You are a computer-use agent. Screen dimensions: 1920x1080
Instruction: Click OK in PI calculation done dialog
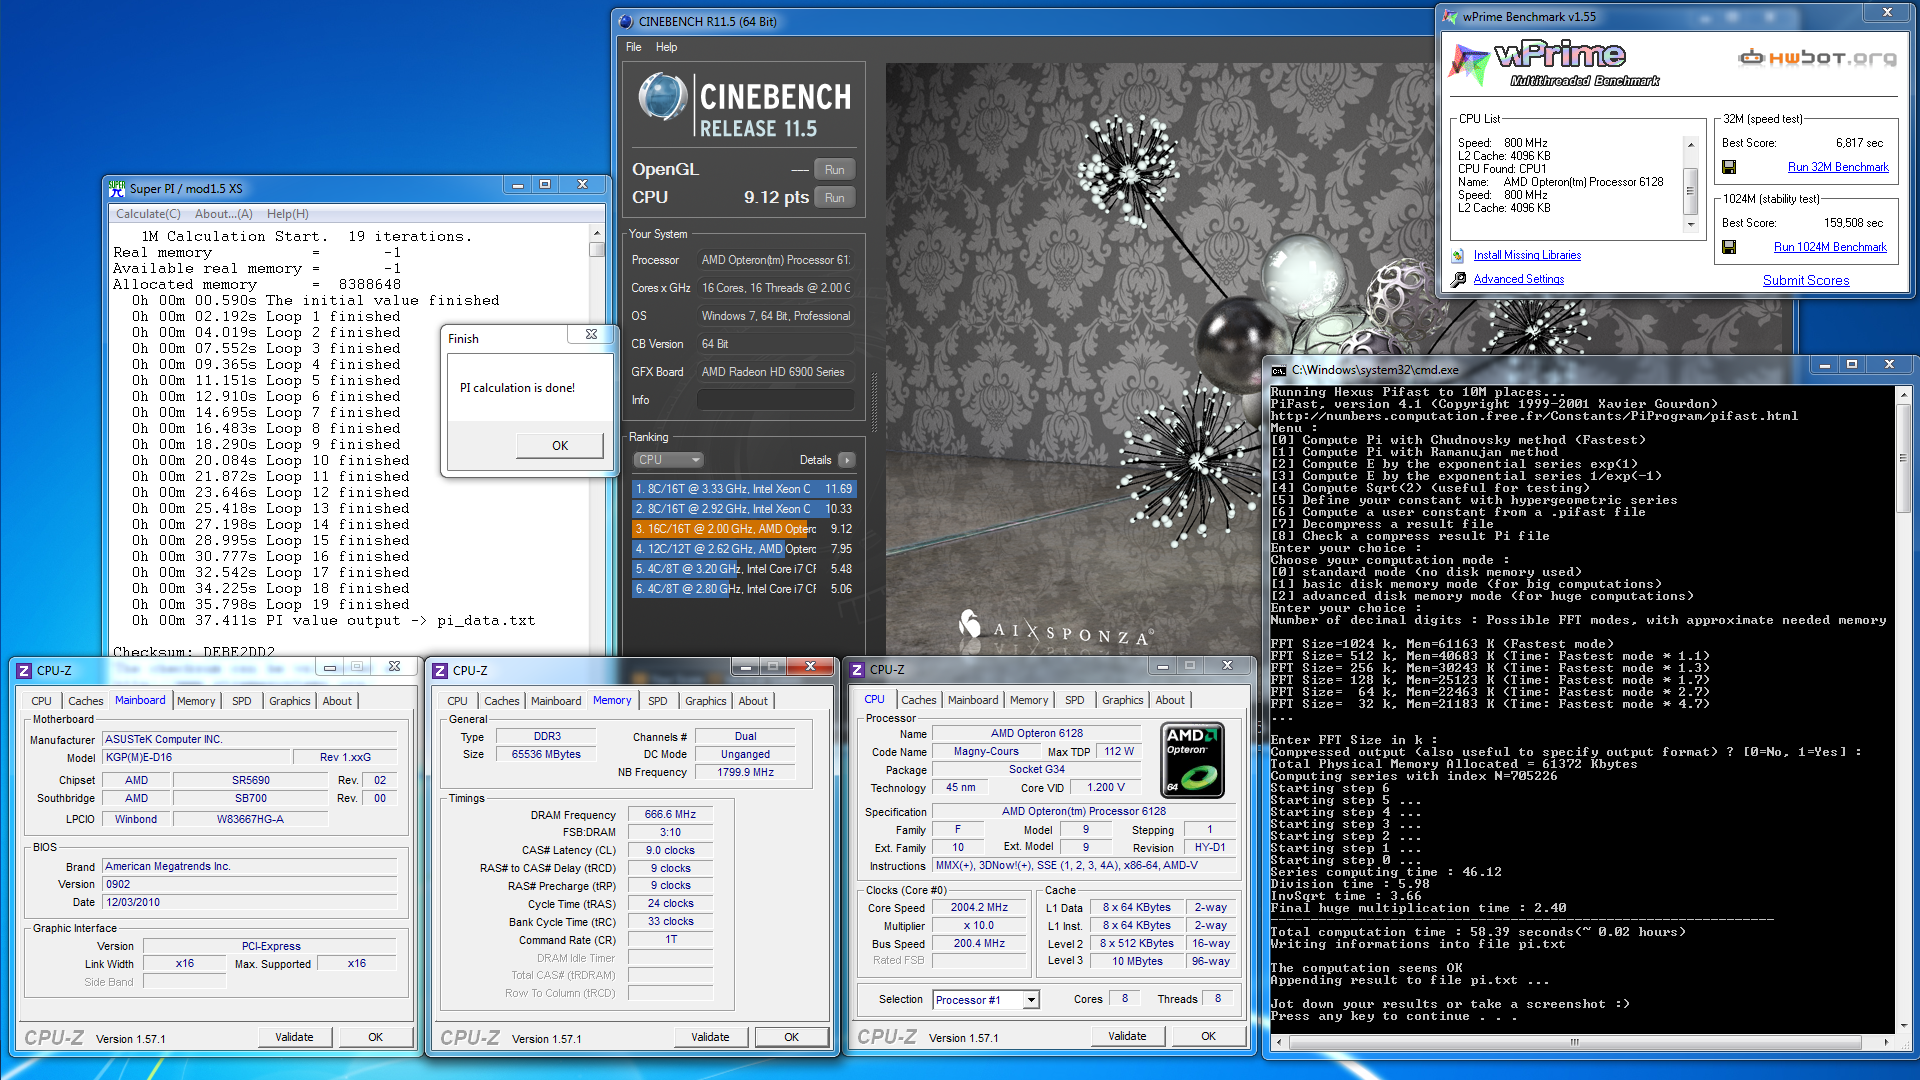[x=560, y=446]
